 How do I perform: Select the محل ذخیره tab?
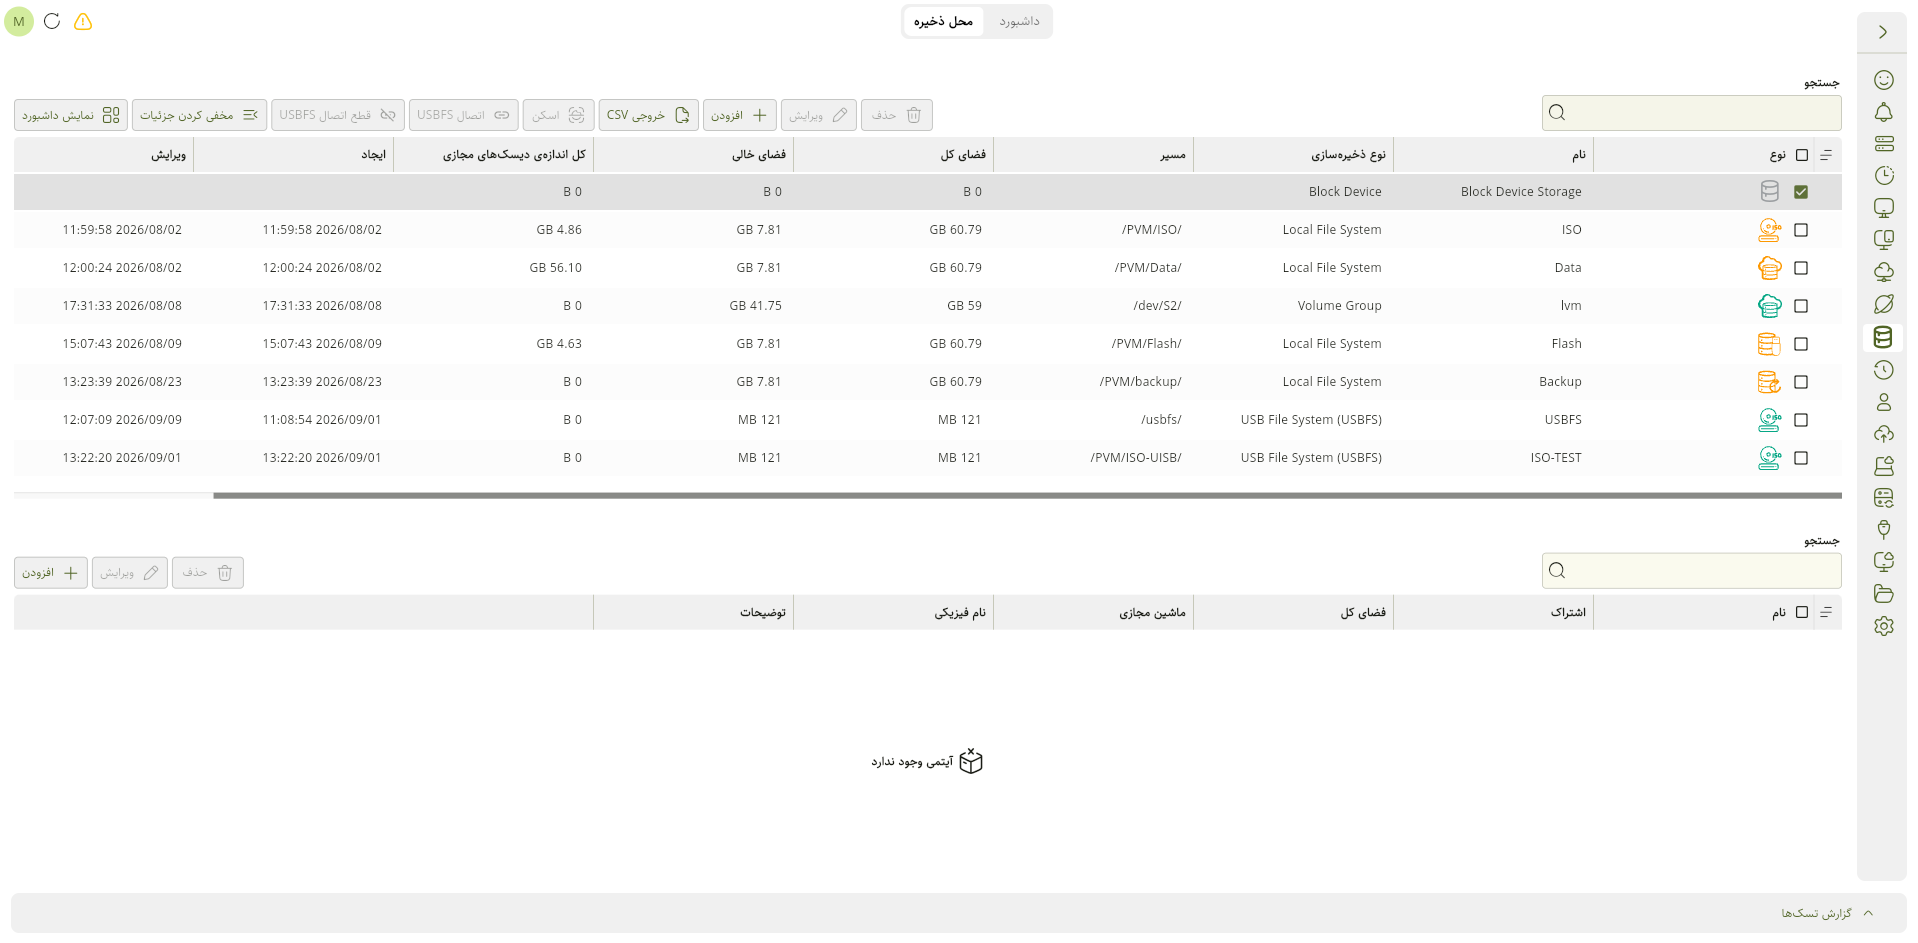coord(943,21)
